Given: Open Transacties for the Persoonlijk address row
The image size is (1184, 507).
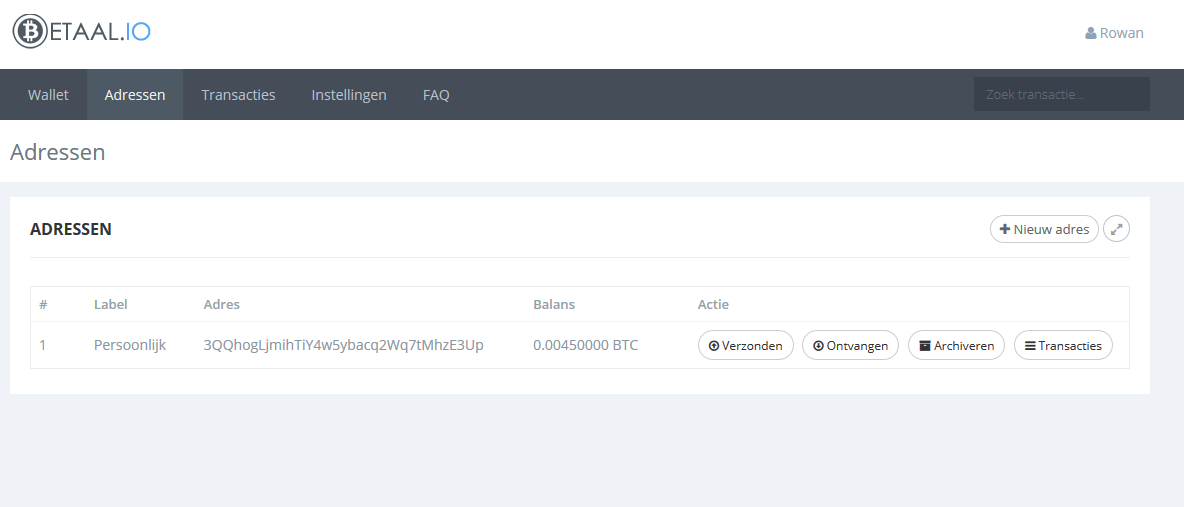Looking at the screenshot, I should click(x=1063, y=345).
